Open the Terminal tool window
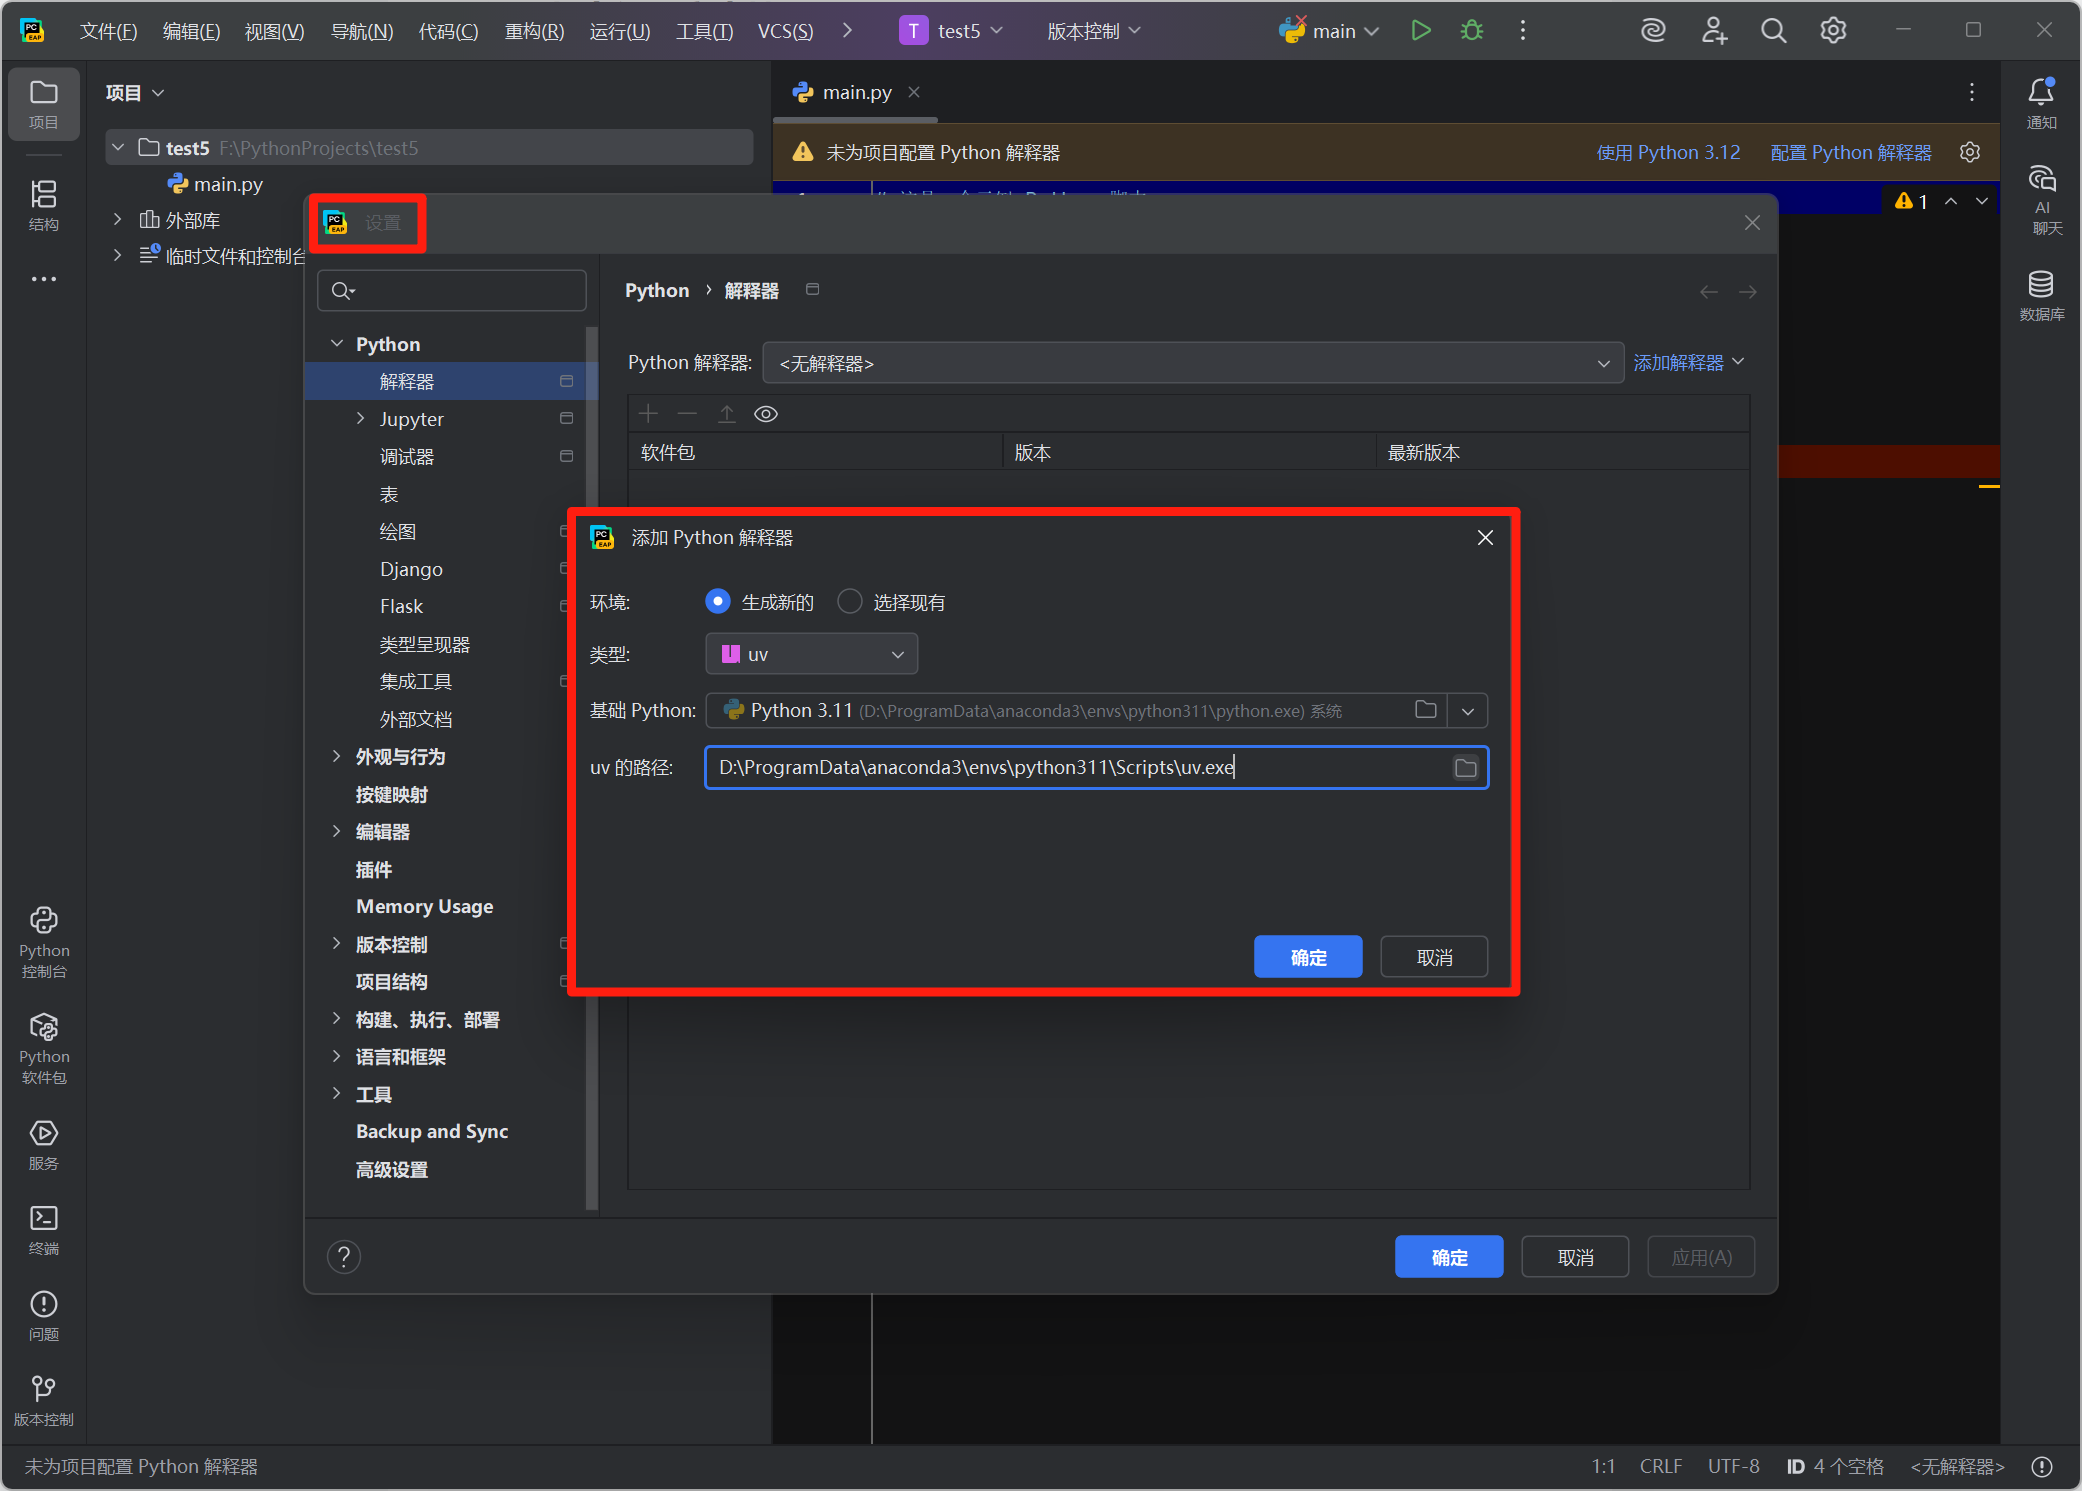2082x1491 pixels. click(x=44, y=1228)
